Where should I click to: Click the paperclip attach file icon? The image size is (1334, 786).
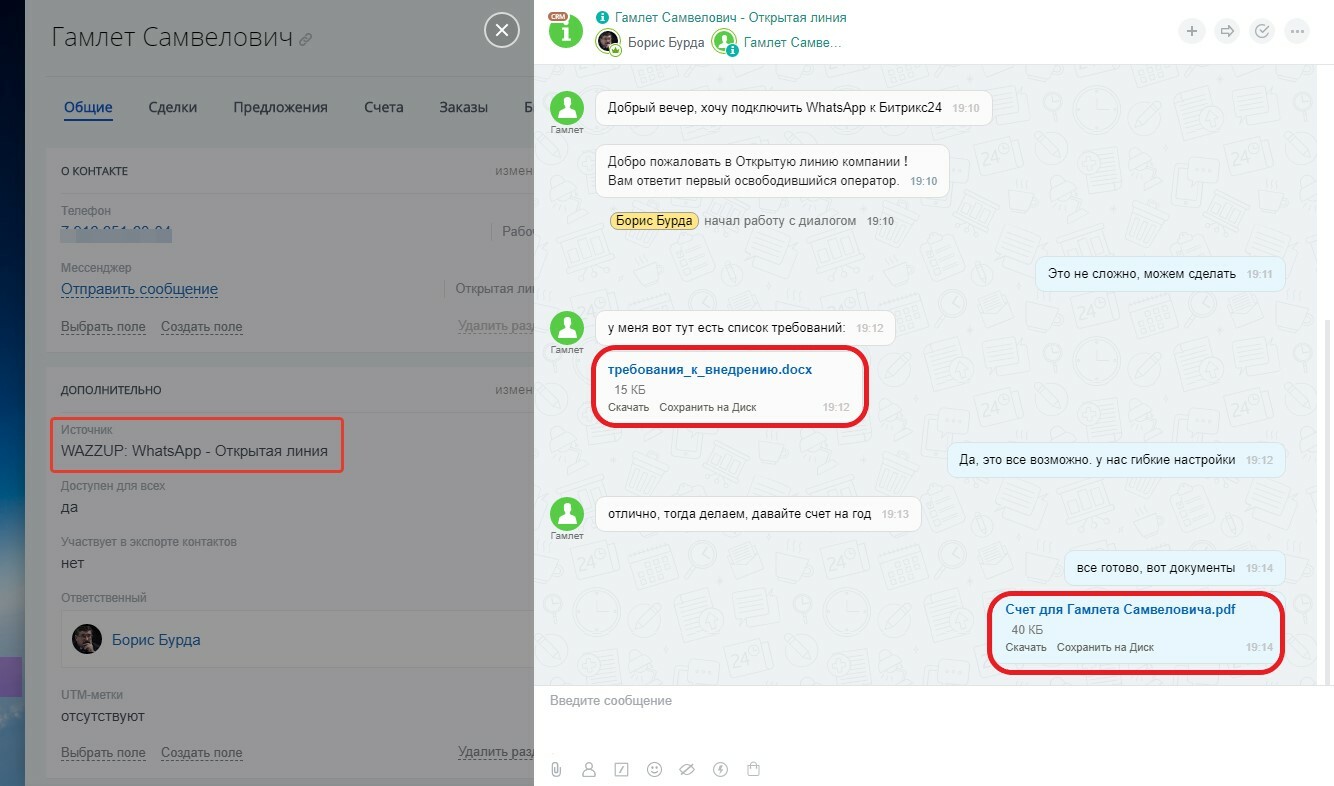pos(556,769)
